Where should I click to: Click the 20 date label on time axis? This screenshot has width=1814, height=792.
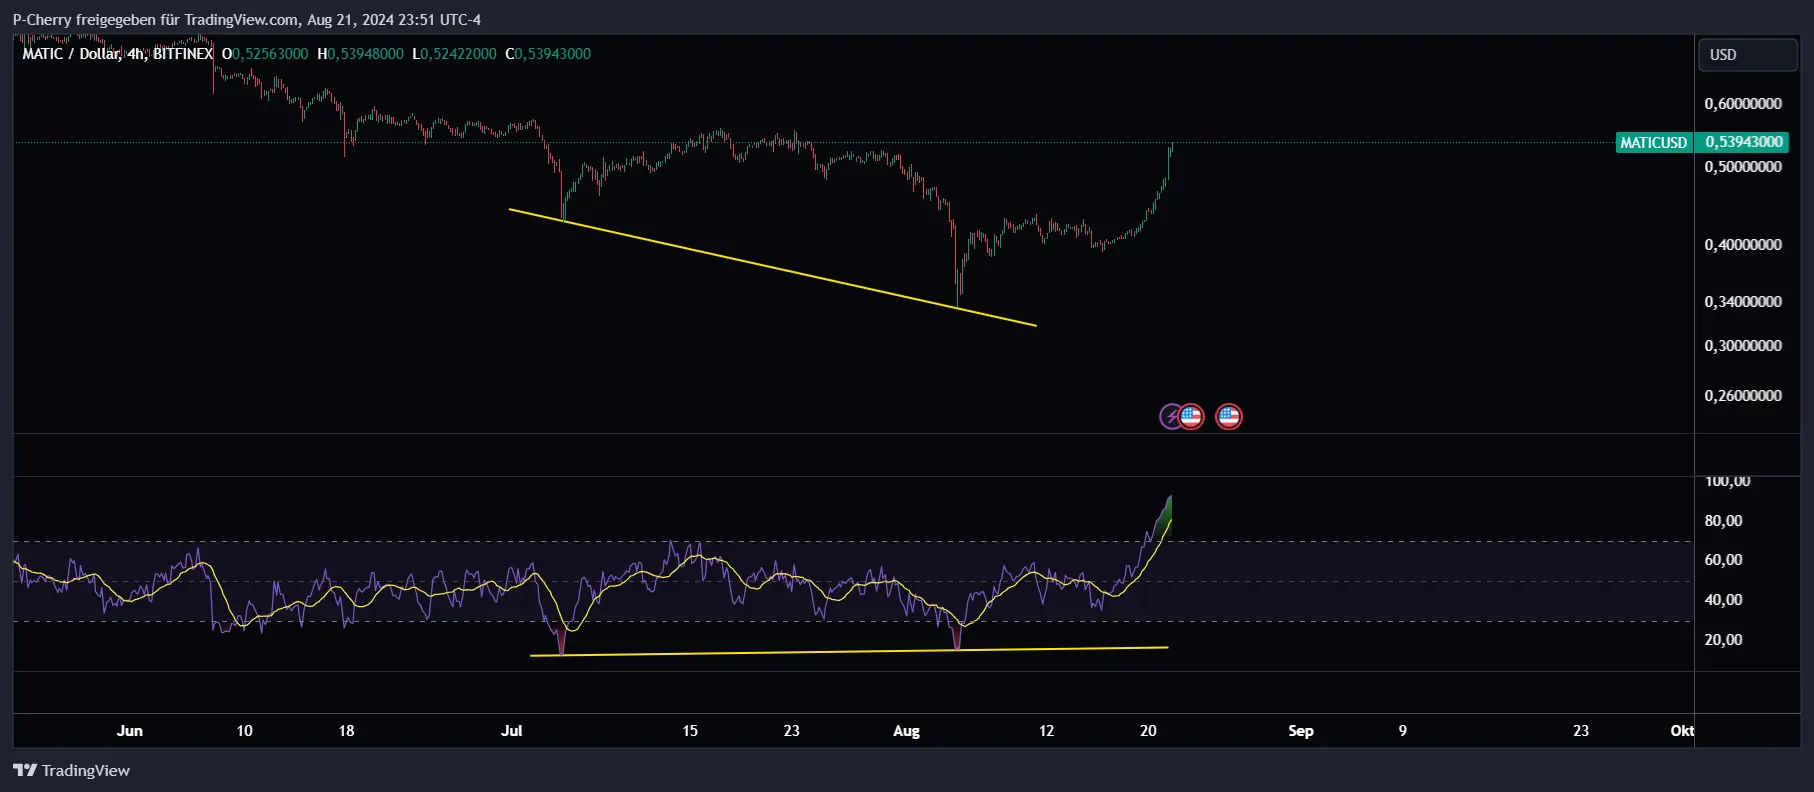tap(1148, 731)
